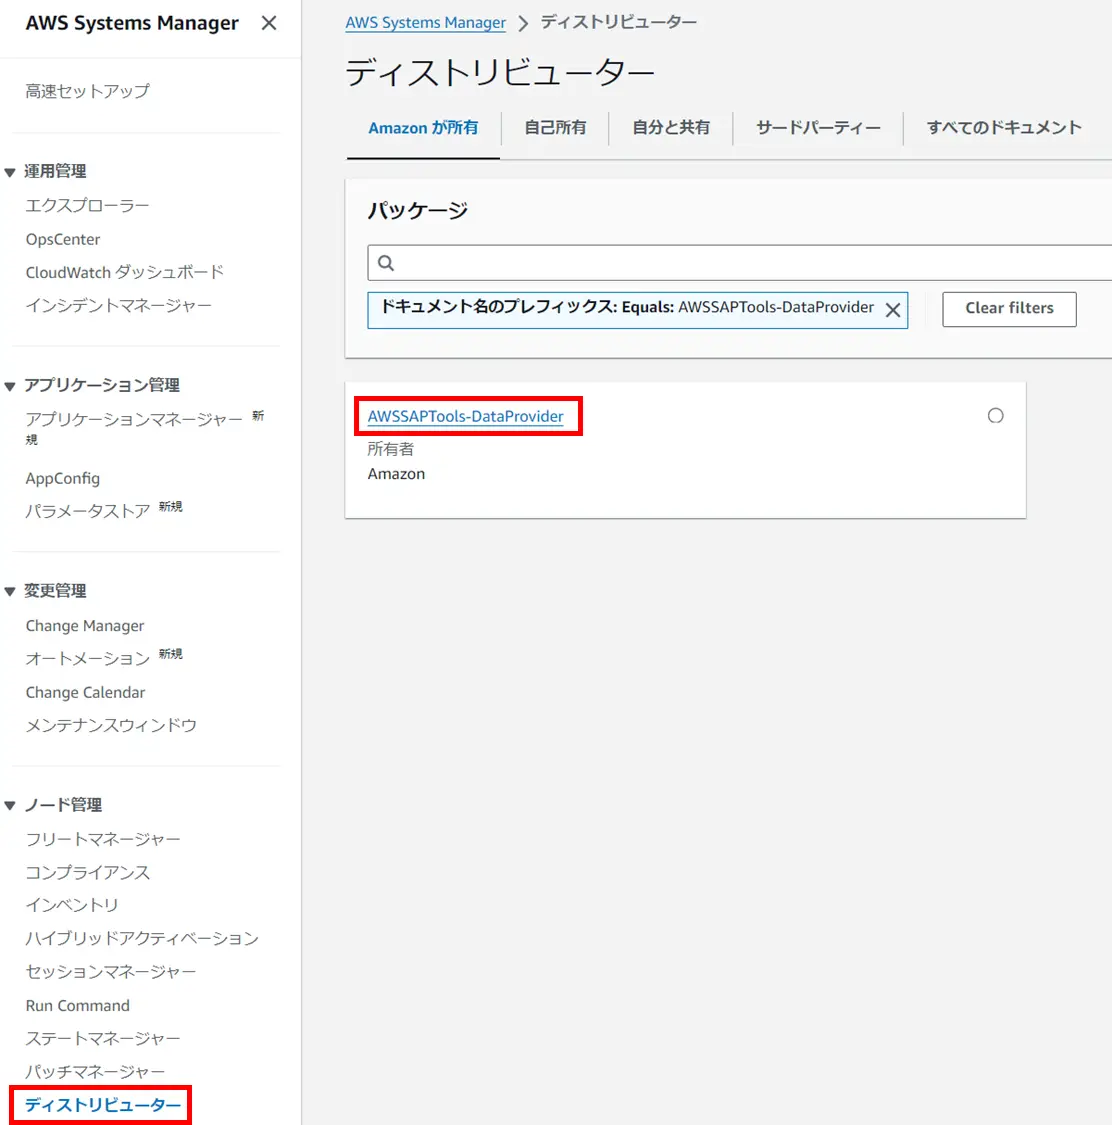The height and width of the screenshot is (1125, 1112).
Task: Go to AppConfig
Action: pyautogui.click(x=63, y=478)
